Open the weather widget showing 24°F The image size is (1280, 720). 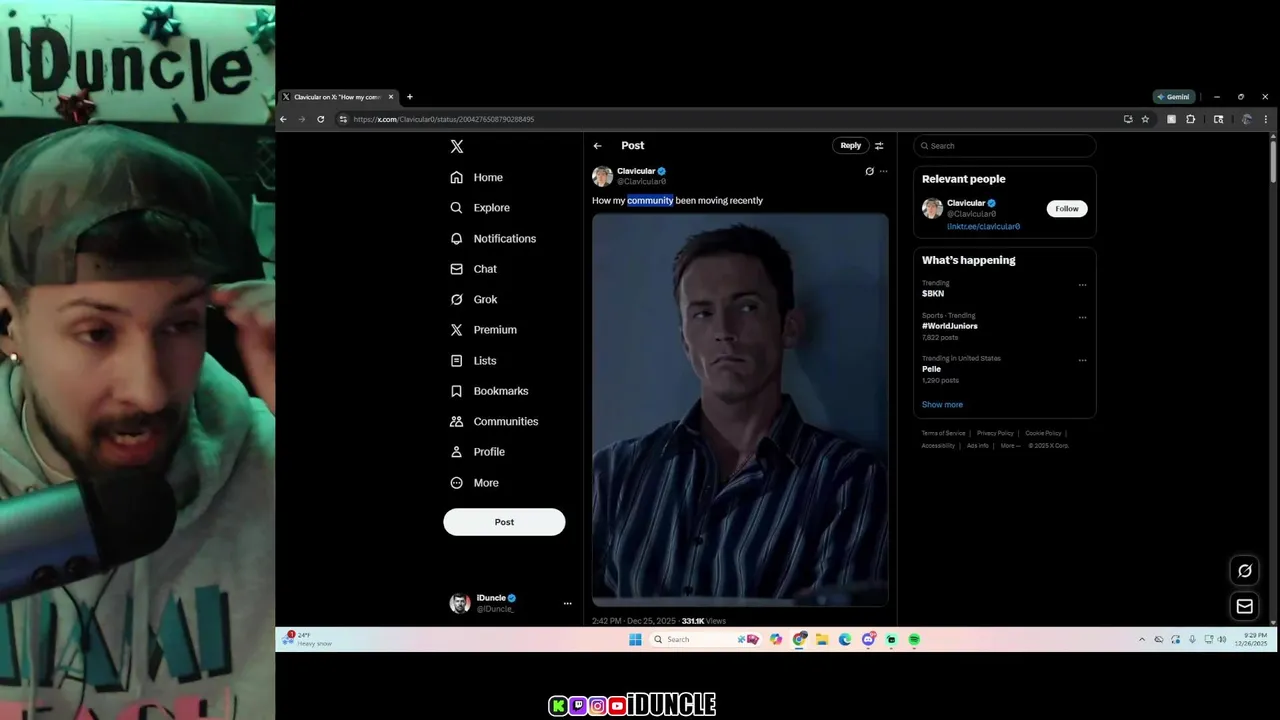tap(308, 639)
